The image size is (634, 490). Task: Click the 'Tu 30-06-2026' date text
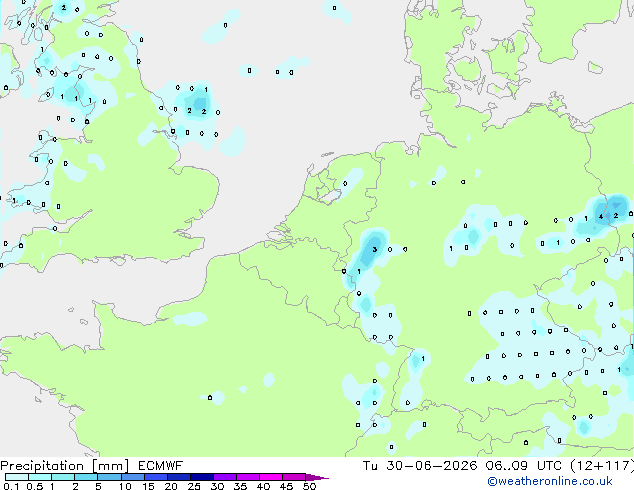420,466
